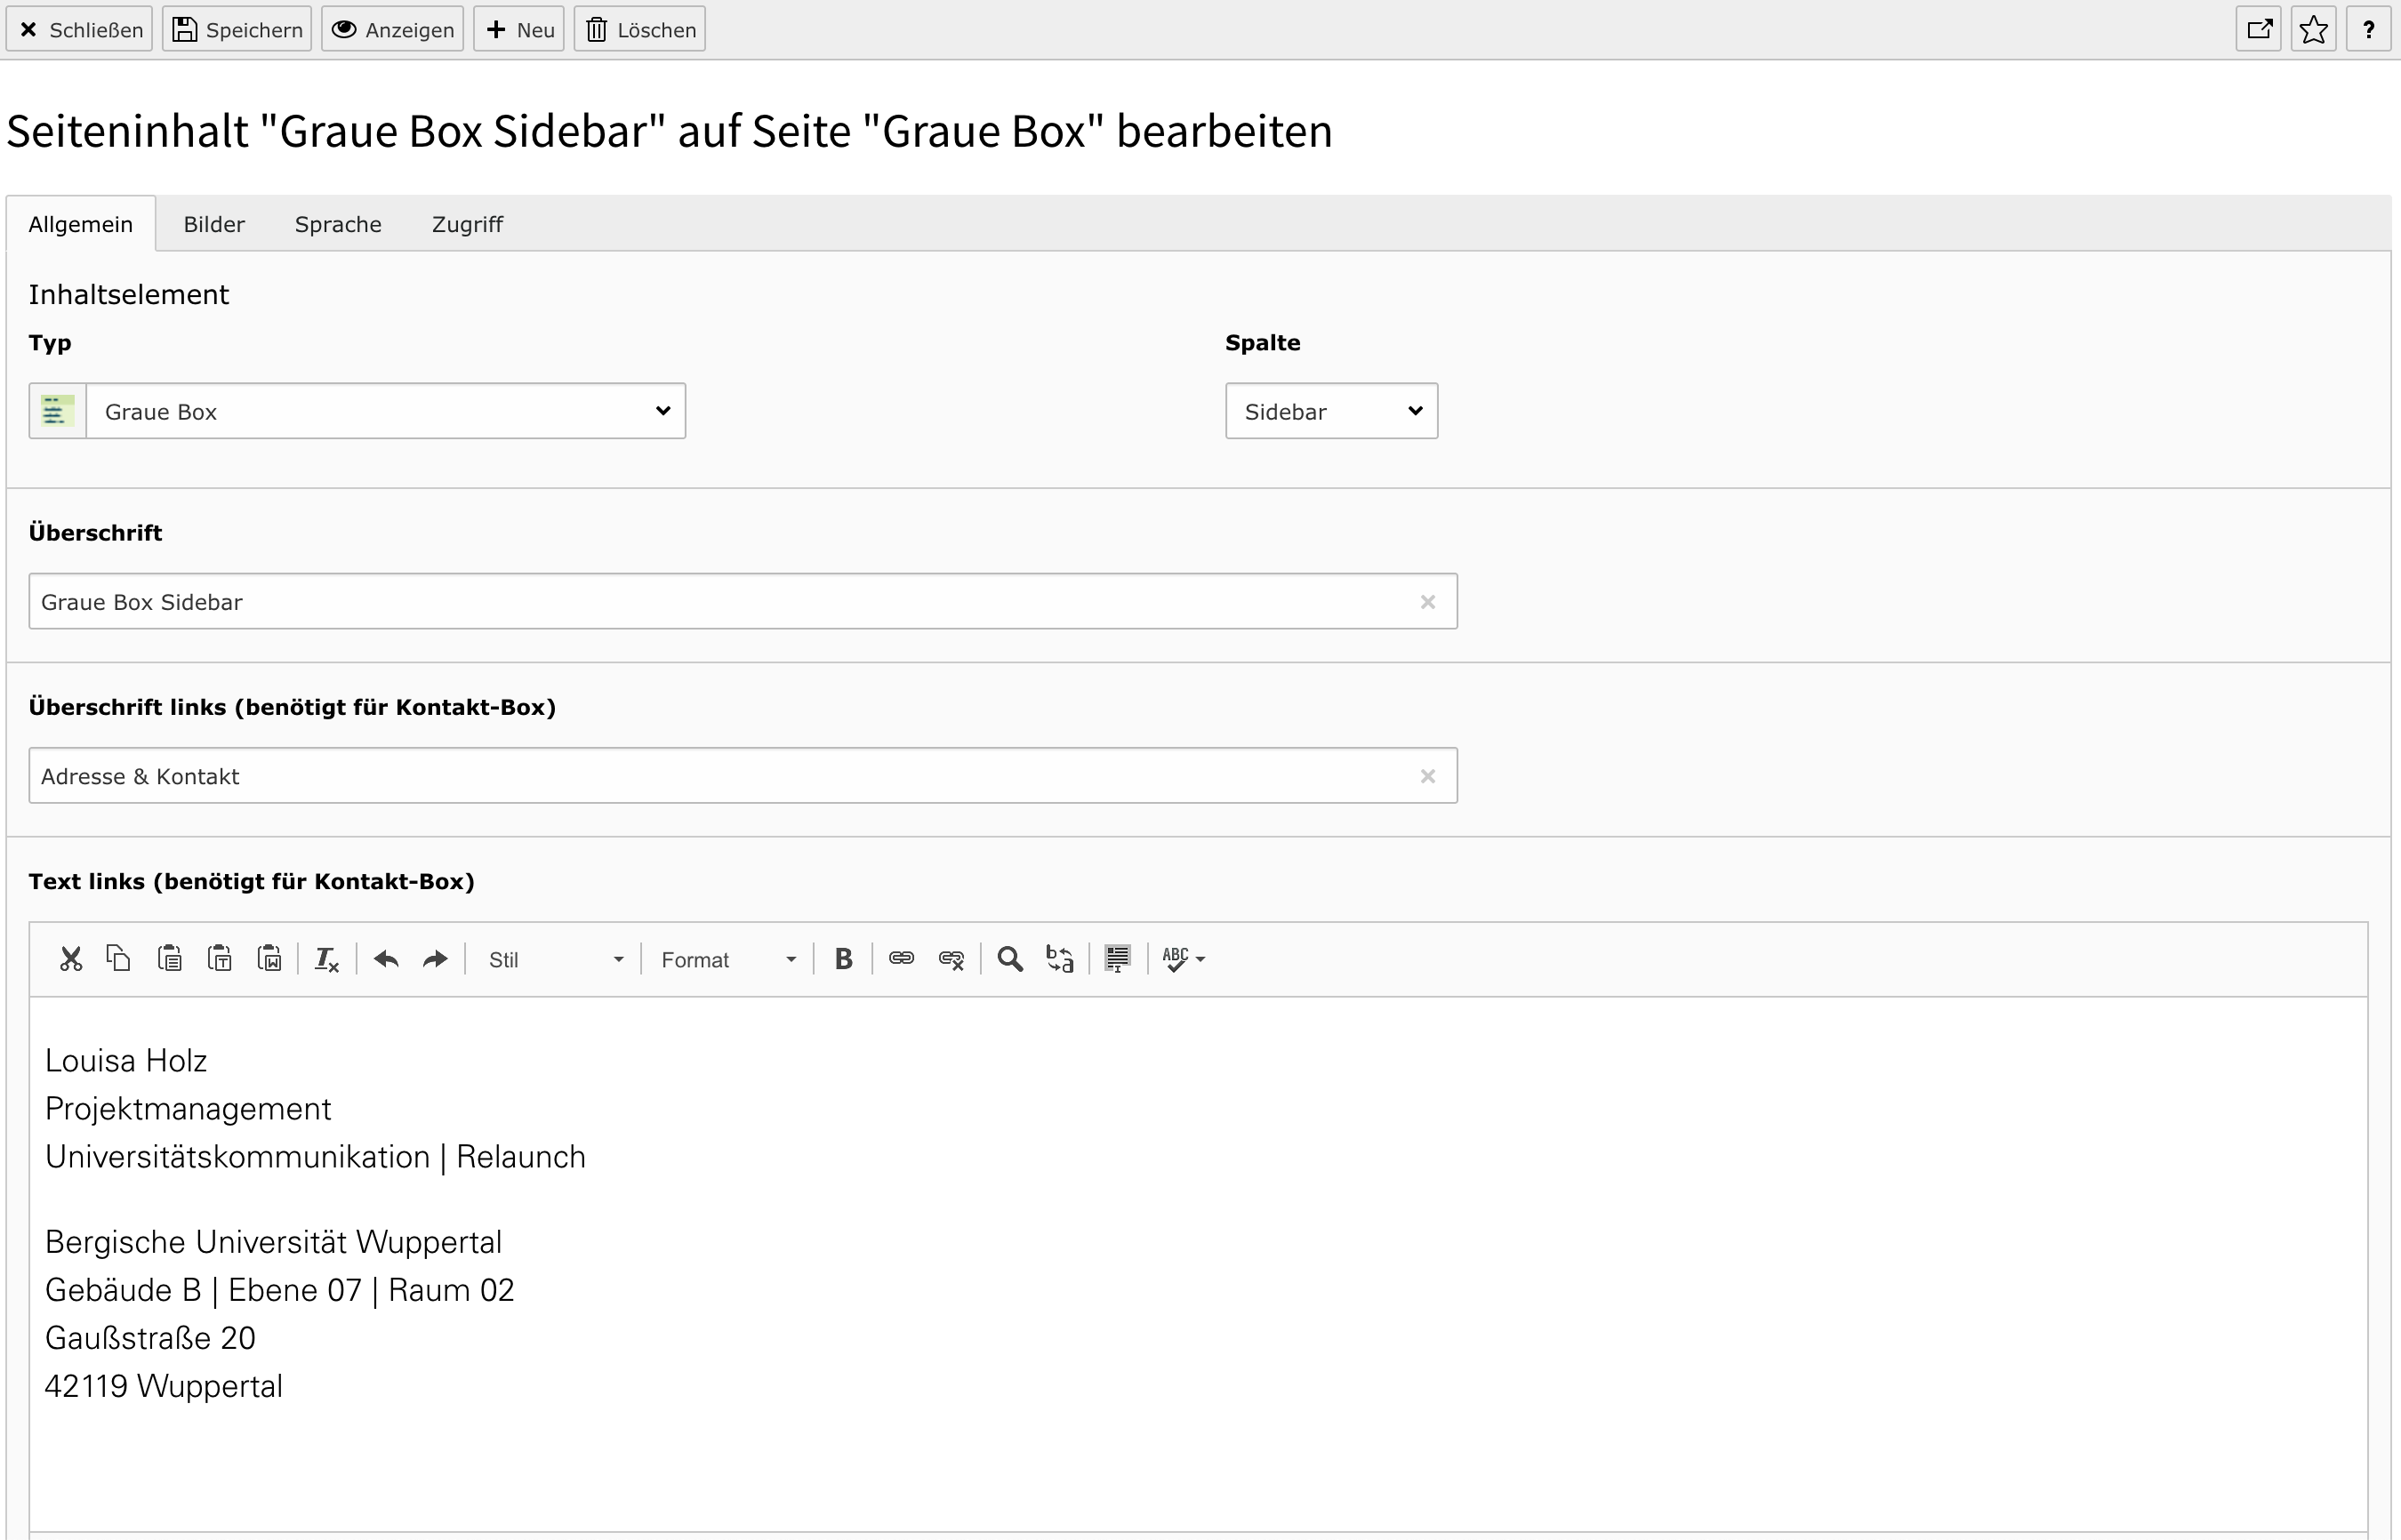Save with the Speichern button
2401x1540 pixels.
pyautogui.click(x=237, y=29)
